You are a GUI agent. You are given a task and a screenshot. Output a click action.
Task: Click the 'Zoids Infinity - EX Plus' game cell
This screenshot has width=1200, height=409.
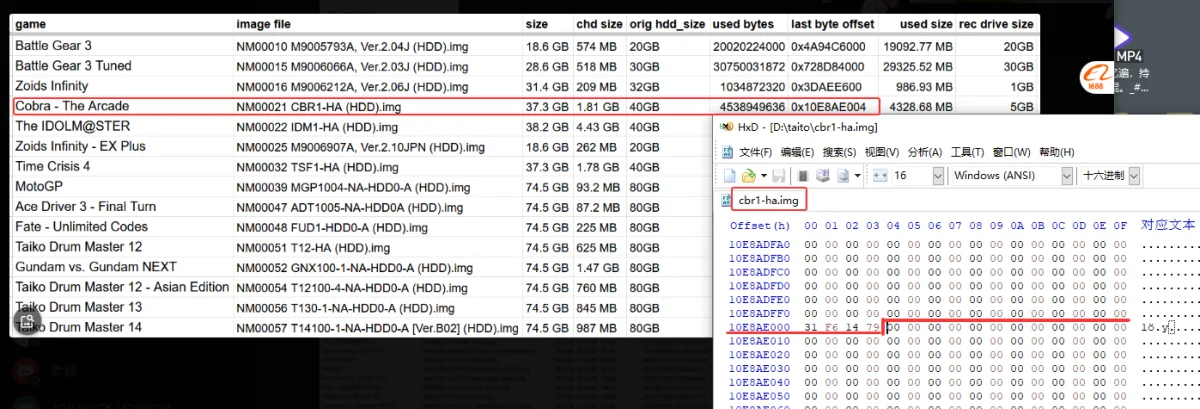click(80, 146)
